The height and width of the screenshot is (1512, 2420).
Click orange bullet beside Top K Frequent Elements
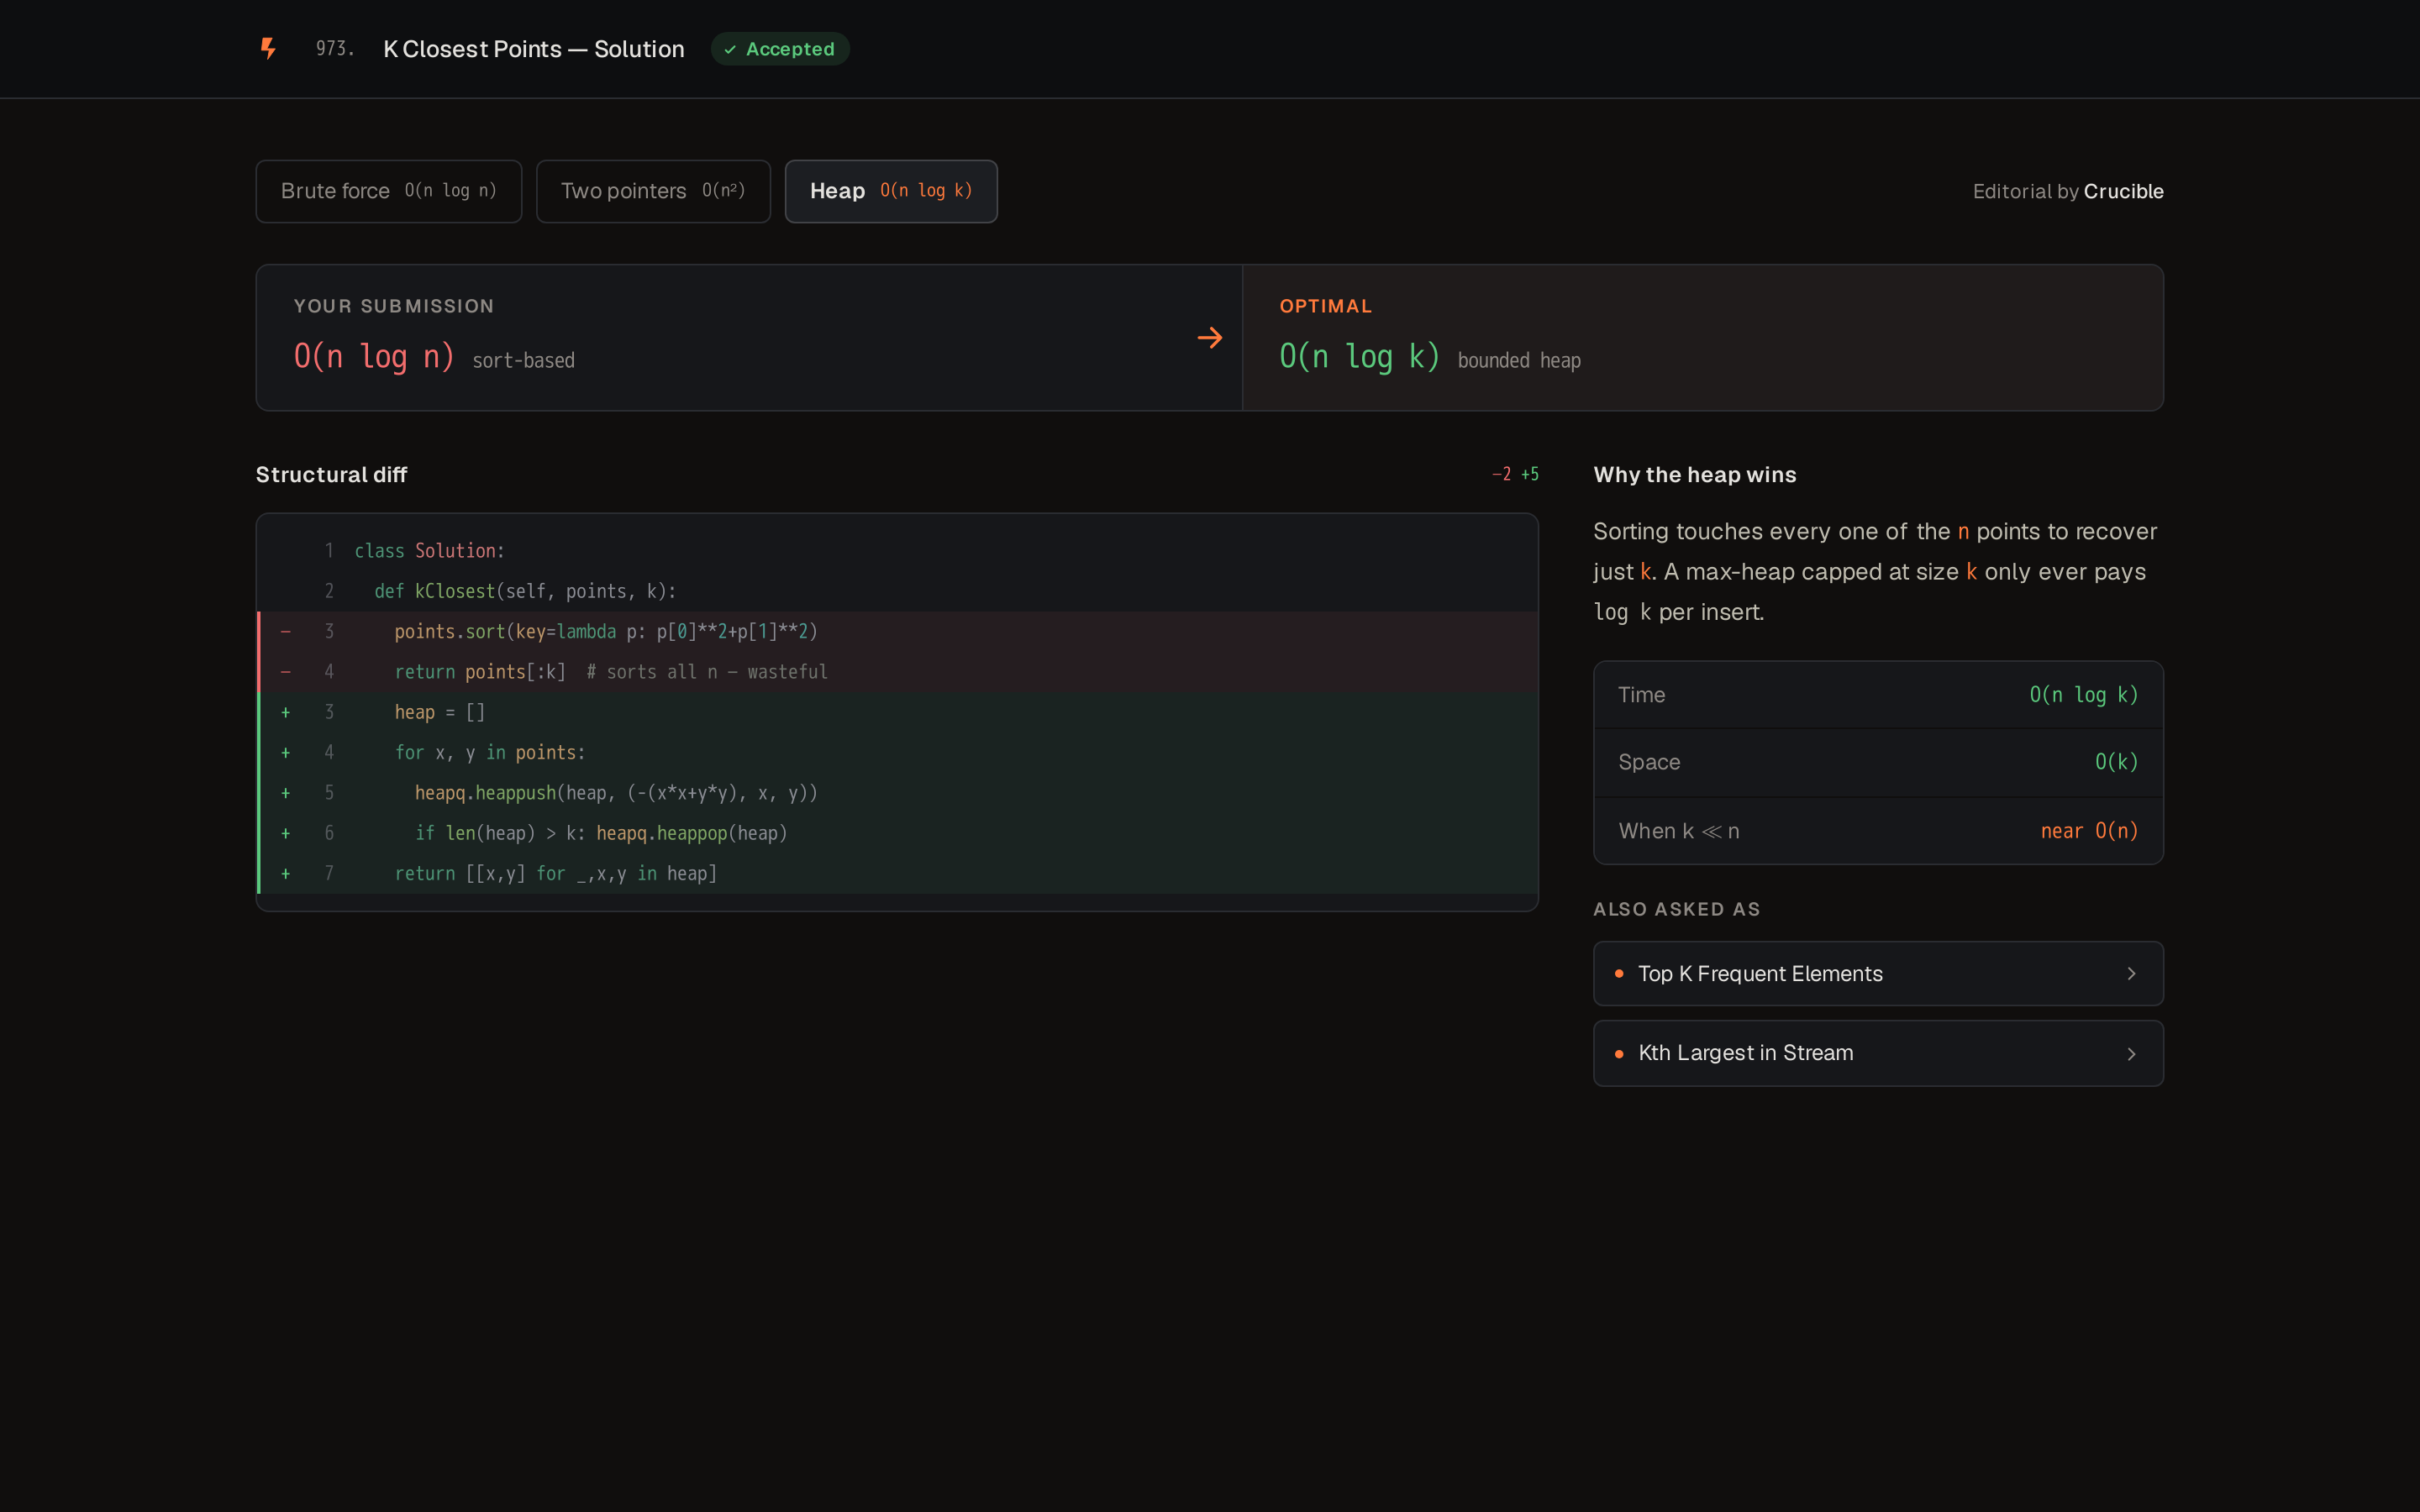[x=1619, y=974]
